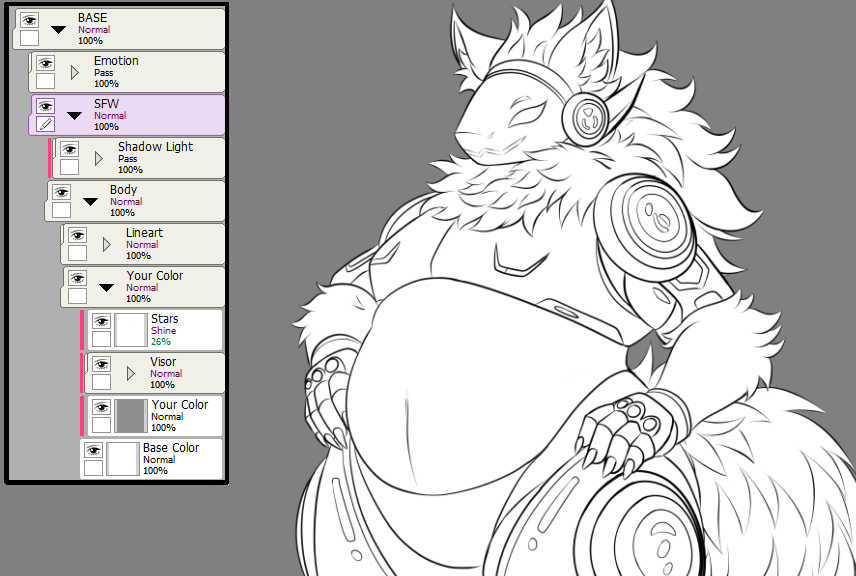The width and height of the screenshot is (856, 576).
Task: Hide the Visor folder
Action: coord(101,365)
